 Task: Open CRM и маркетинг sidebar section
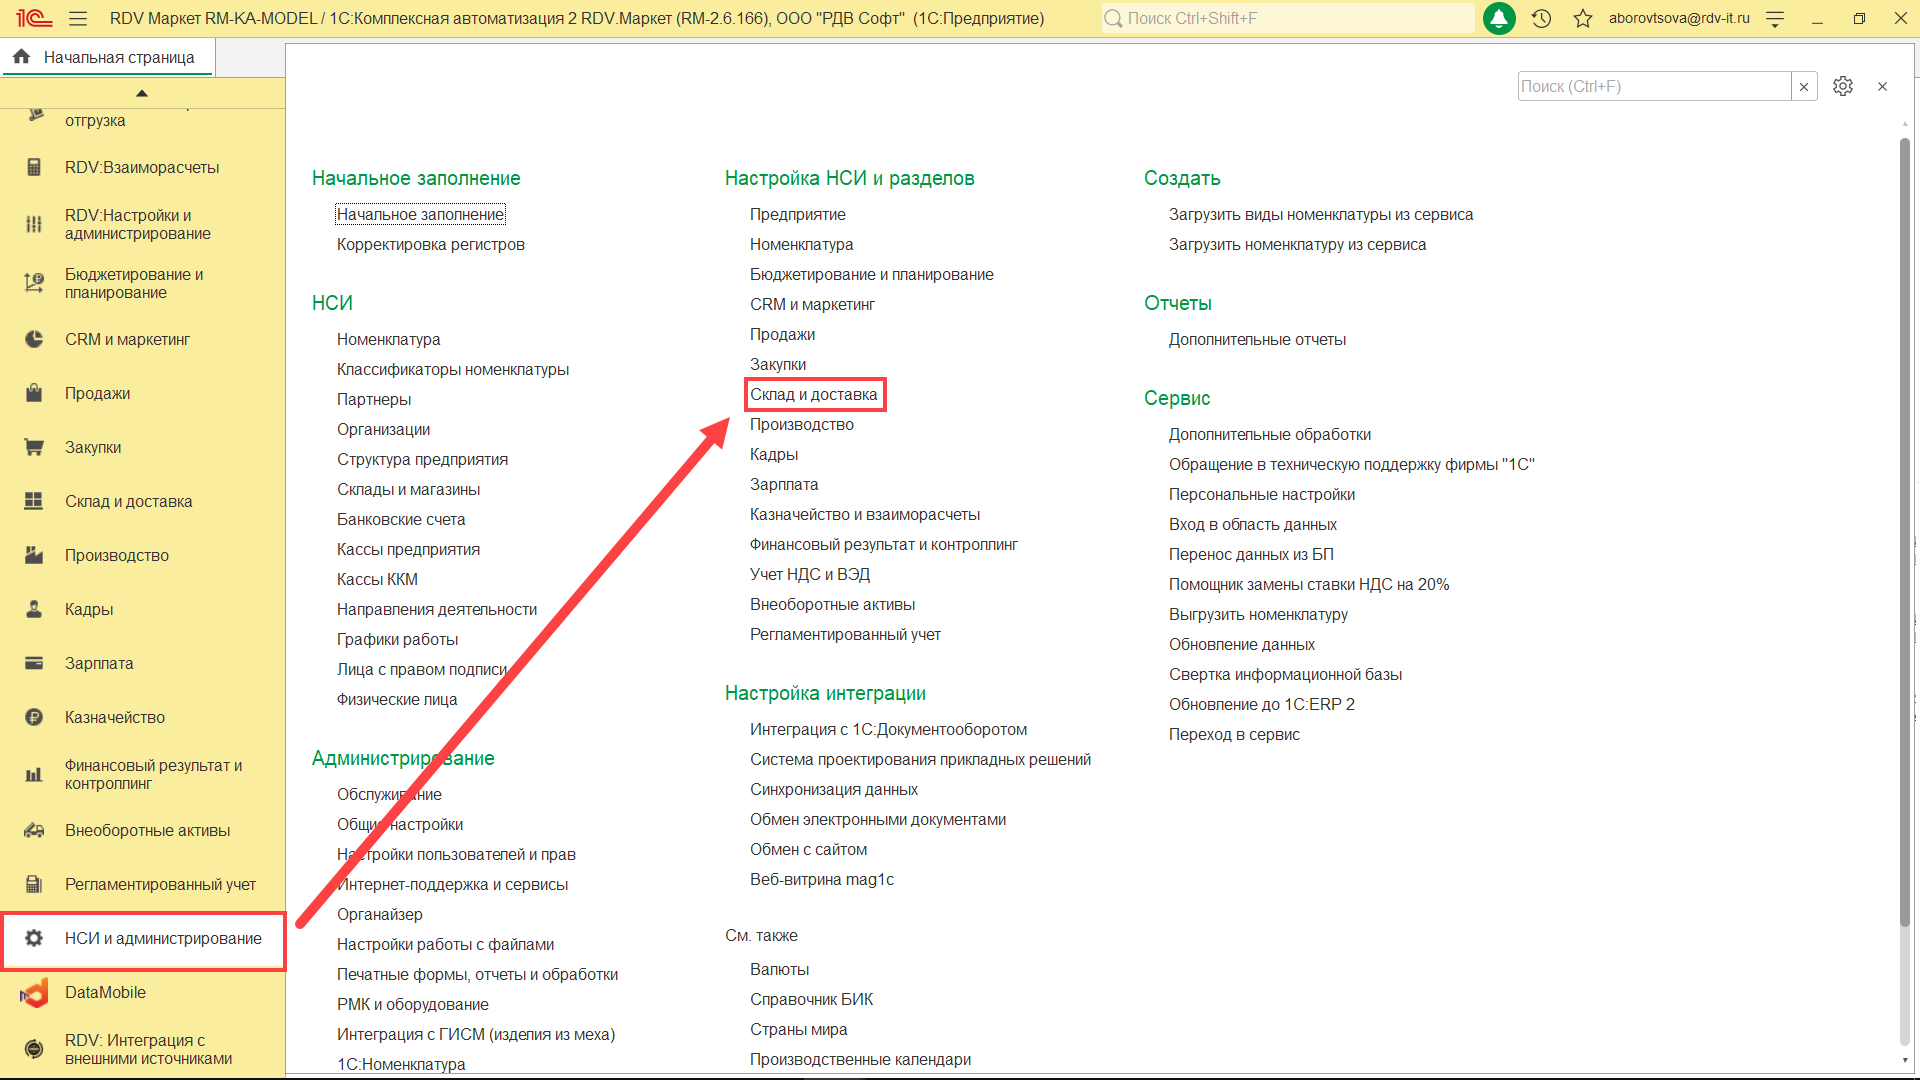click(x=127, y=339)
